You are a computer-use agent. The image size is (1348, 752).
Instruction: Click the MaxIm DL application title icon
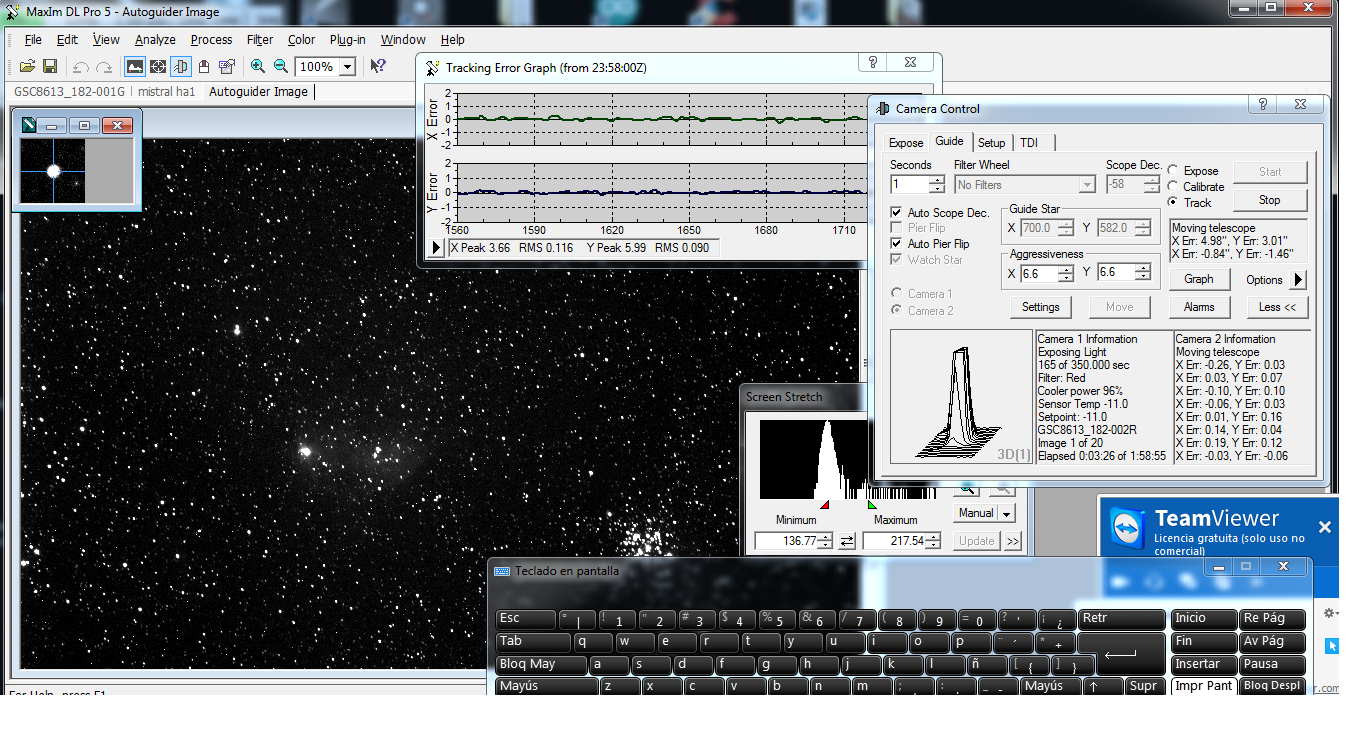point(13,12)
